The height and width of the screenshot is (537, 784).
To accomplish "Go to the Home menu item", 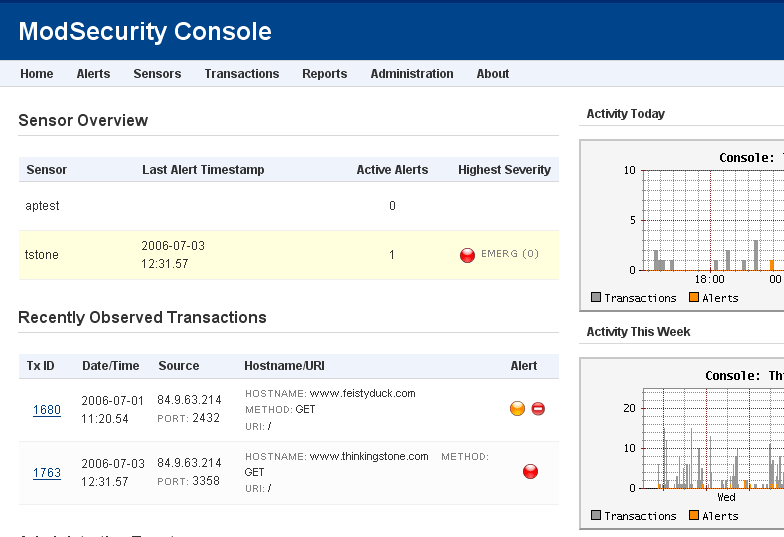I will click(x=37, y=74).
